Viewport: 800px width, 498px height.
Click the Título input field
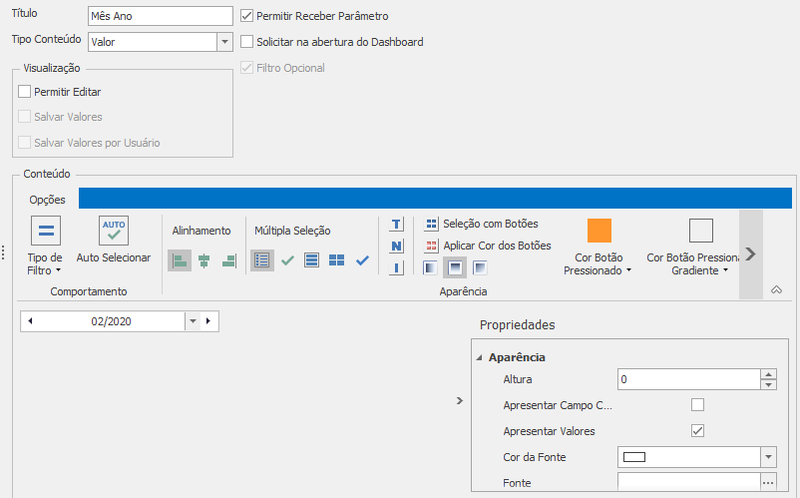coord(160,16)
